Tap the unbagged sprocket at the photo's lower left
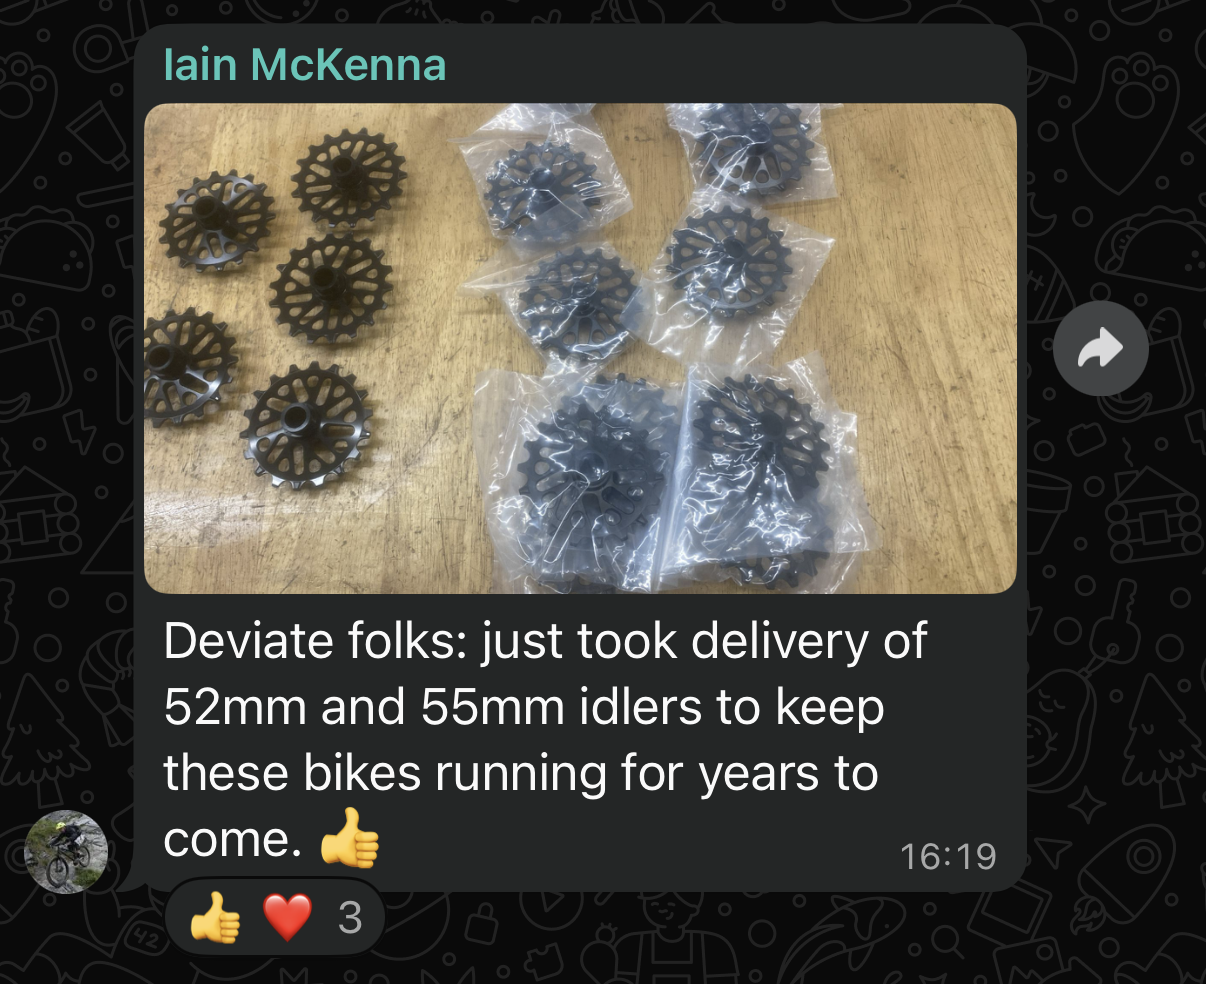Image resolution: width=1206 pixels, height=984 pixels. pos(304,425)
